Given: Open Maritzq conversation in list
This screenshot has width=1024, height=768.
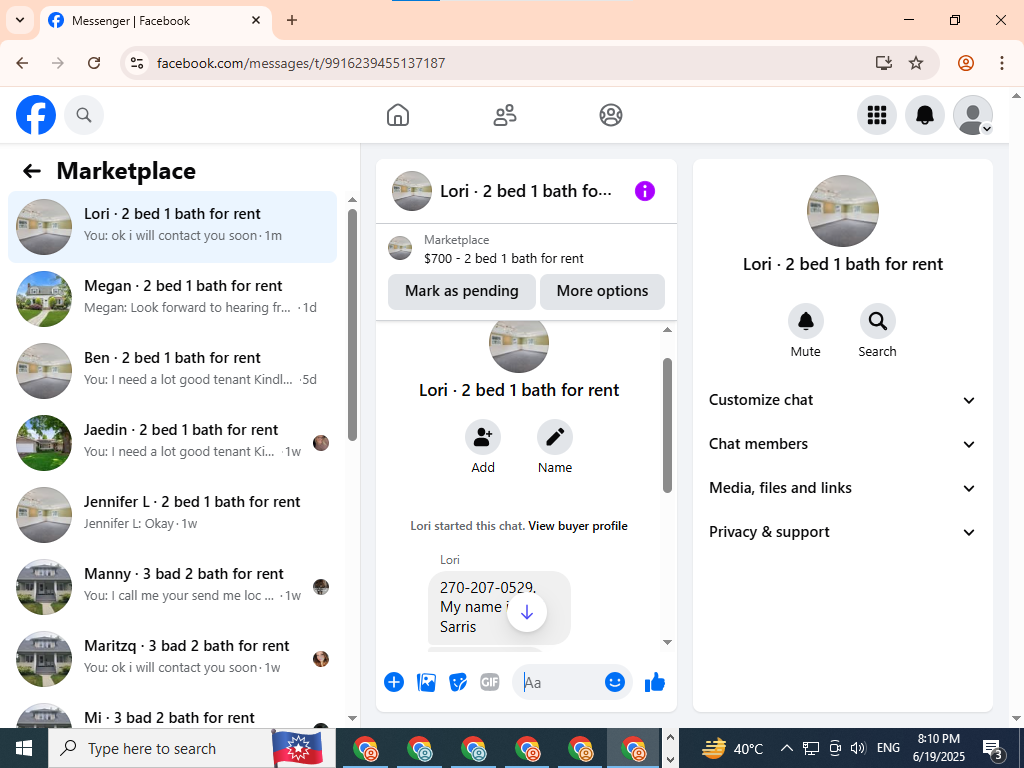Looking at the screenshot, I should pos(172,658).
